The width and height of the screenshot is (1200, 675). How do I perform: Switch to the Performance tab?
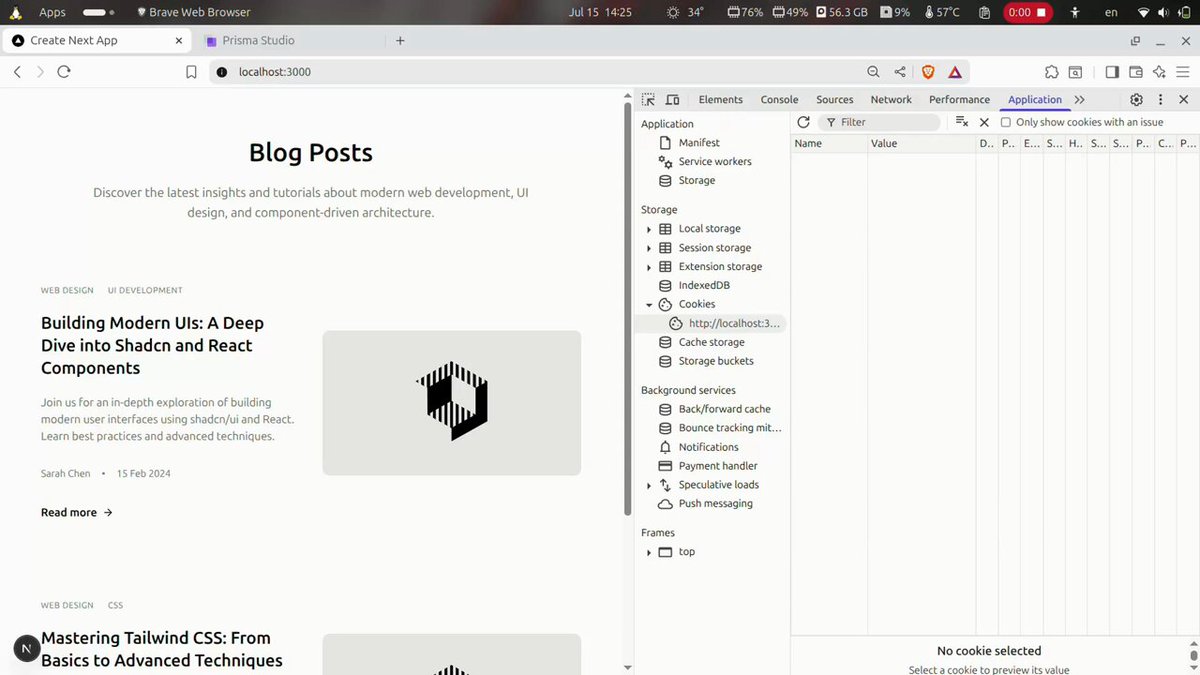[959, 100]
